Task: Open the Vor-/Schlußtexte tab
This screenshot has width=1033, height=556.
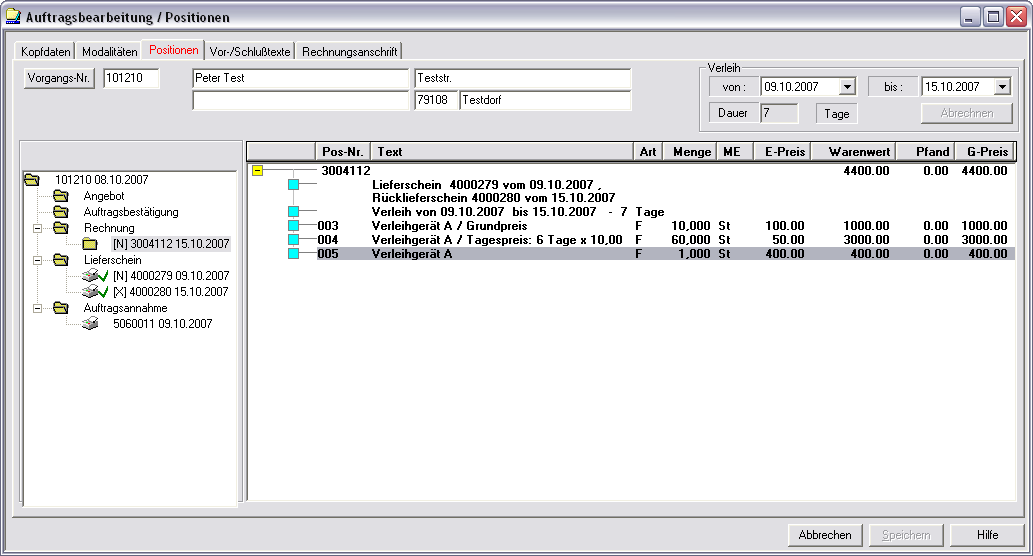Action: tap(250, 51)
